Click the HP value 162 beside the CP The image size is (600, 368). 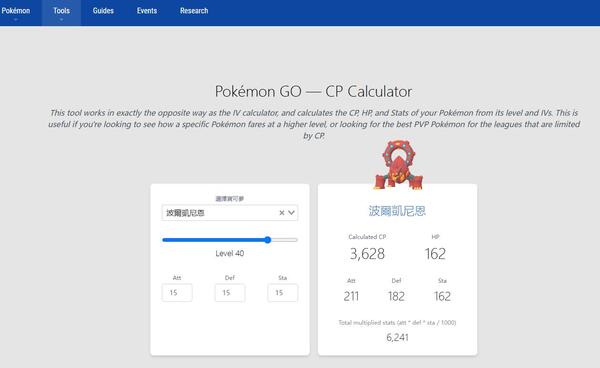[435, 254]
